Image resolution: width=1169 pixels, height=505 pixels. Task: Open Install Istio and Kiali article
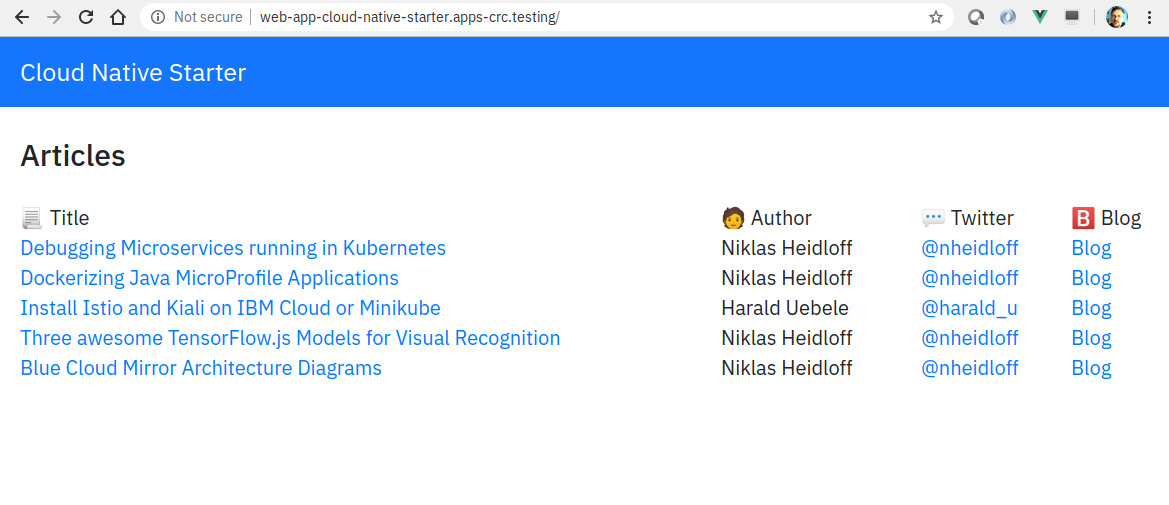coord(230,308)
